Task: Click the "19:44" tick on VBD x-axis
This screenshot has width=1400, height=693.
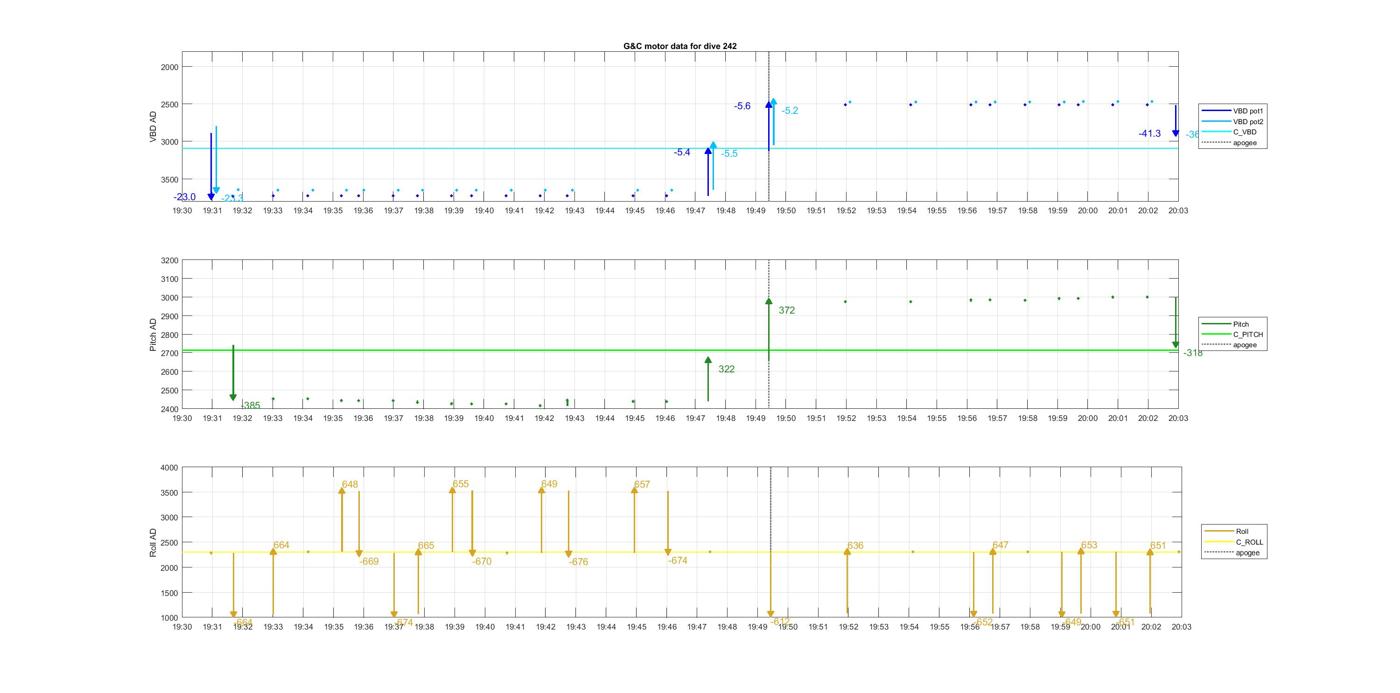Action: [x=605, y=211]
